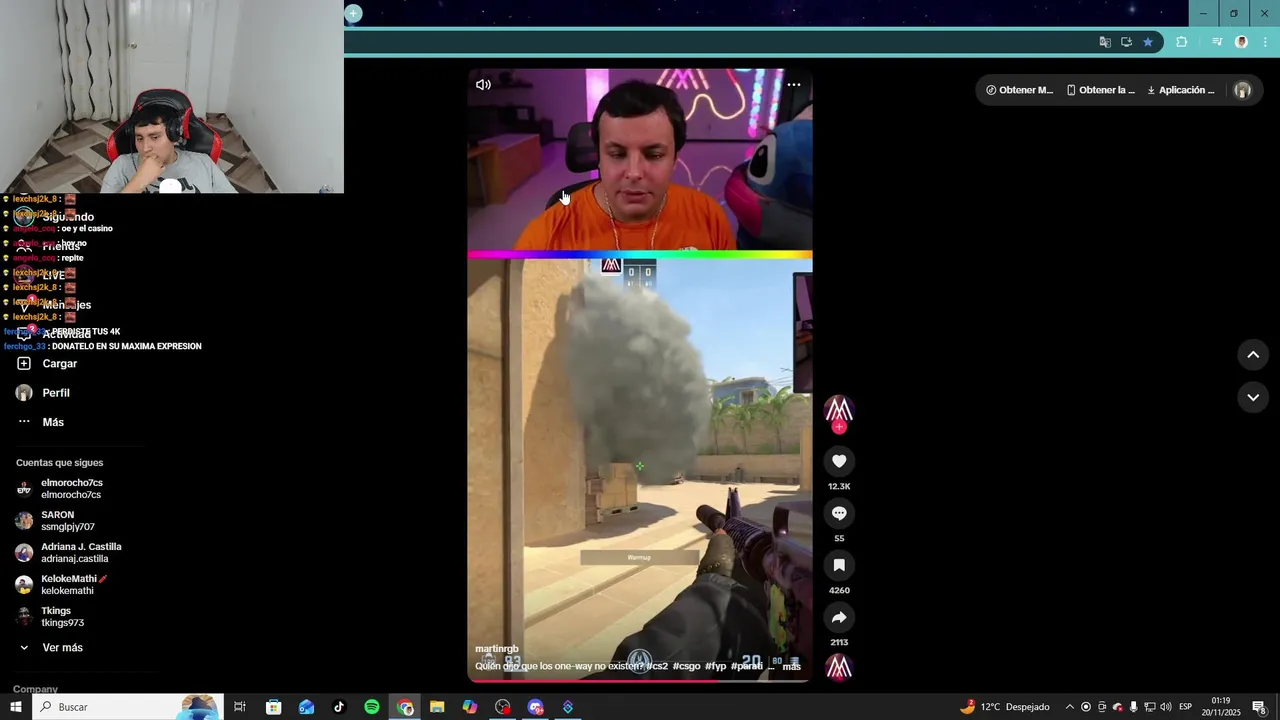Bookmark the video with the 4260 icon
1280x720 pixels.
coord(839,565)
